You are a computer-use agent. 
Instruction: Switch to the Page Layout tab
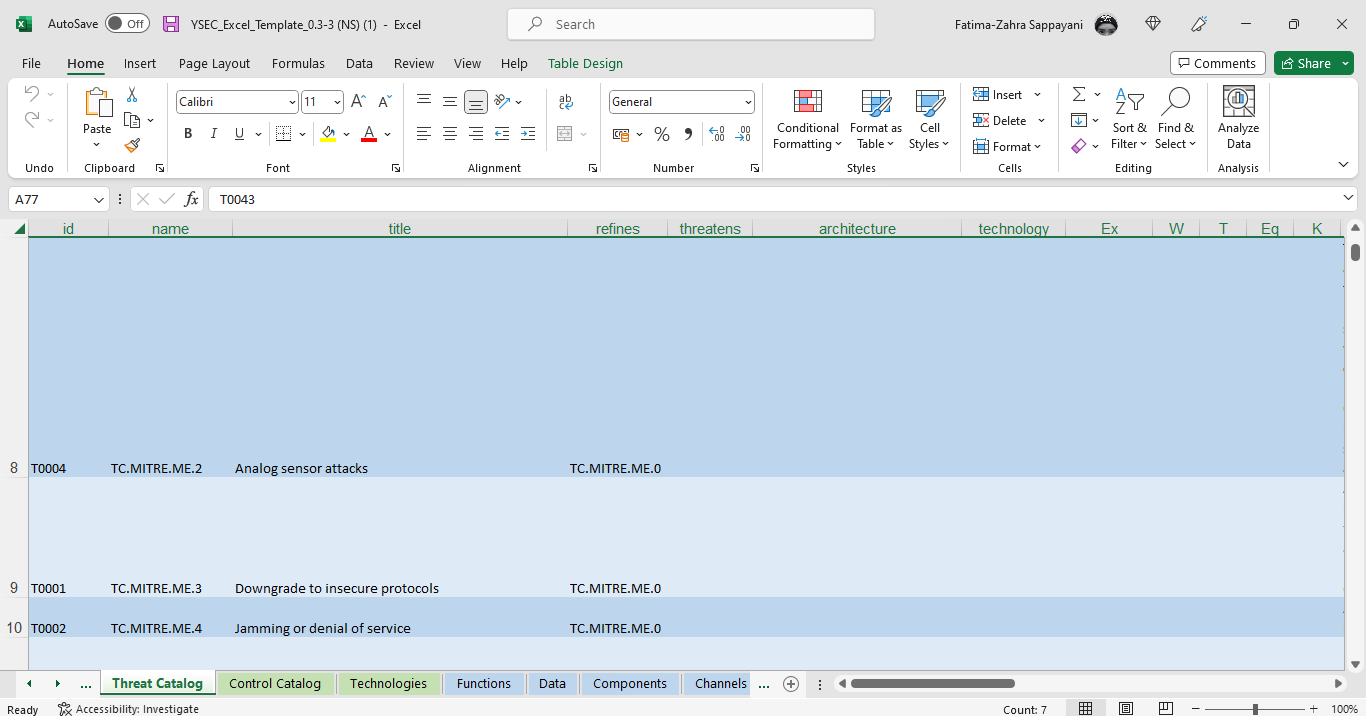pyautogui.click(x=215, y=63)
